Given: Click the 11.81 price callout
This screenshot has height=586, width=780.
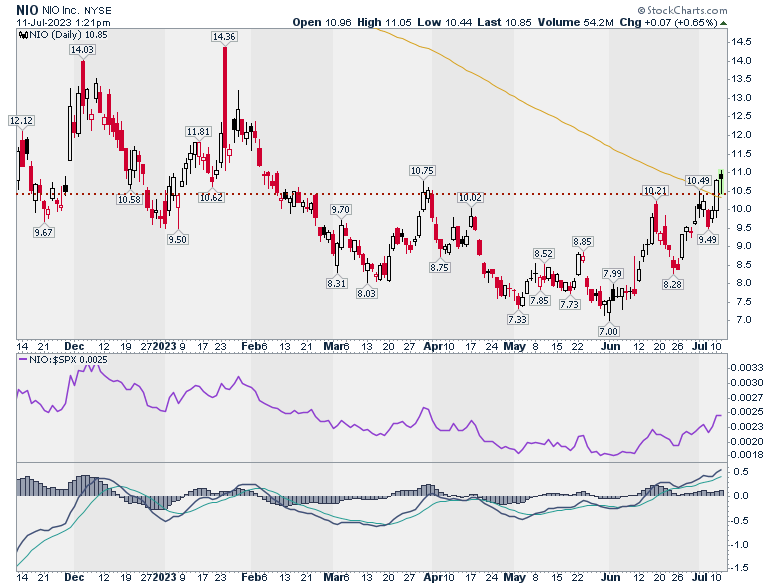Looking at the screenshot, I should 198,131.
